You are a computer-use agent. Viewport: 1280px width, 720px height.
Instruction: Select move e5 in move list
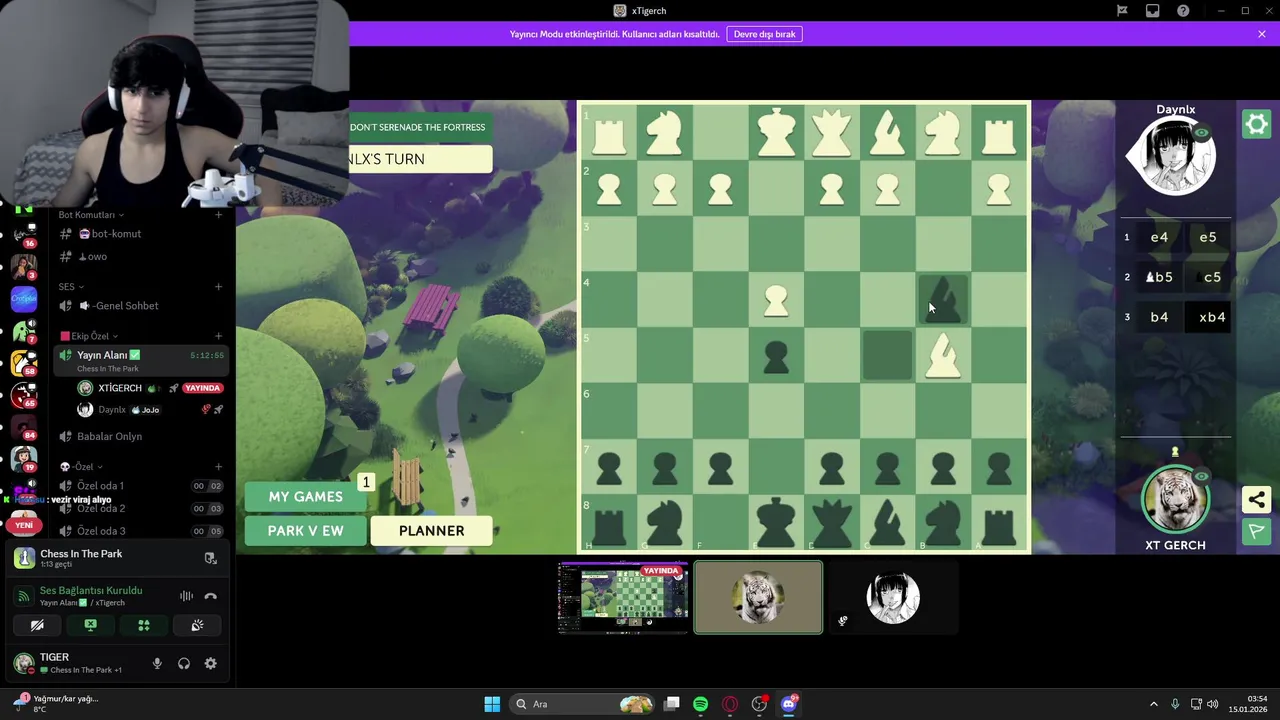point(1207,237)
